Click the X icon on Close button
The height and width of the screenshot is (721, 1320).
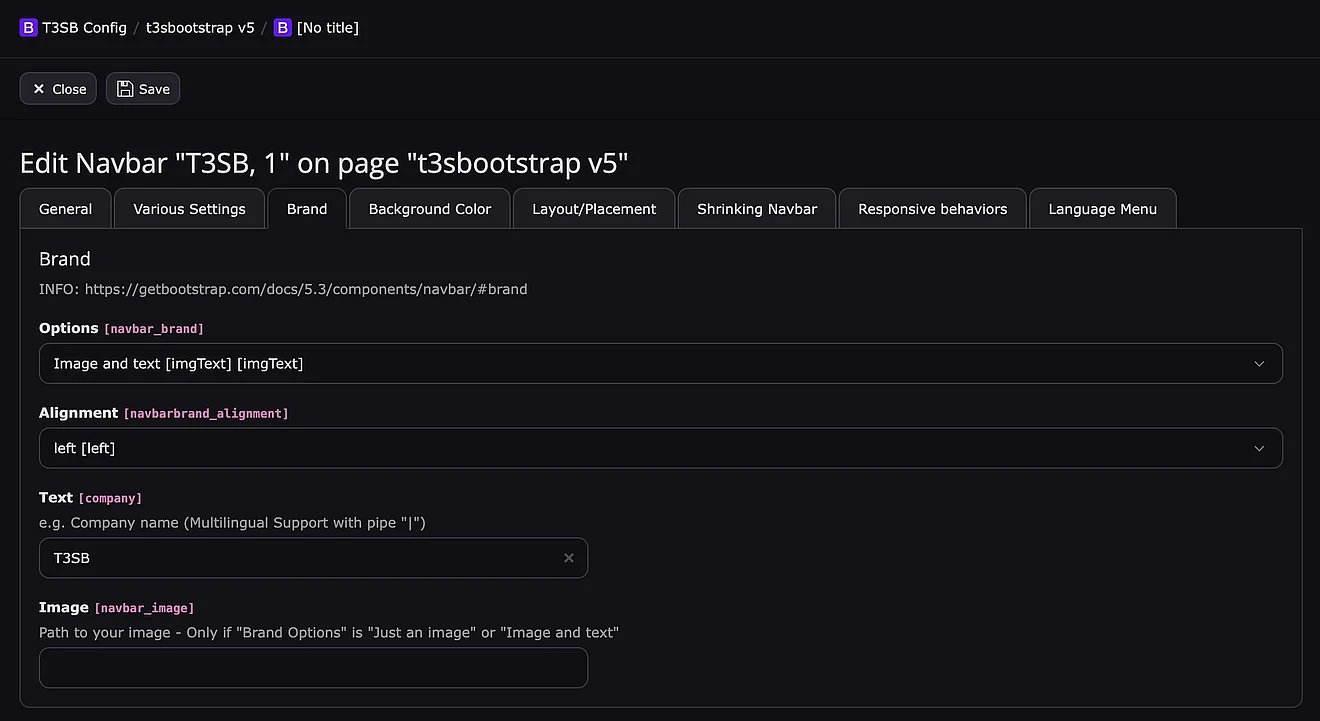[39, 89]
